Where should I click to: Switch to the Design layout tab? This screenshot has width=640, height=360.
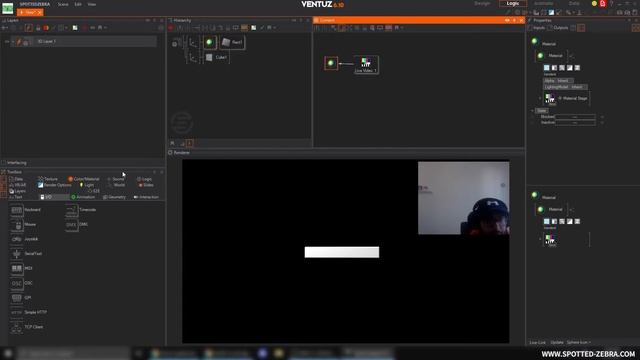pyautogui.click(x=482, y=3)
